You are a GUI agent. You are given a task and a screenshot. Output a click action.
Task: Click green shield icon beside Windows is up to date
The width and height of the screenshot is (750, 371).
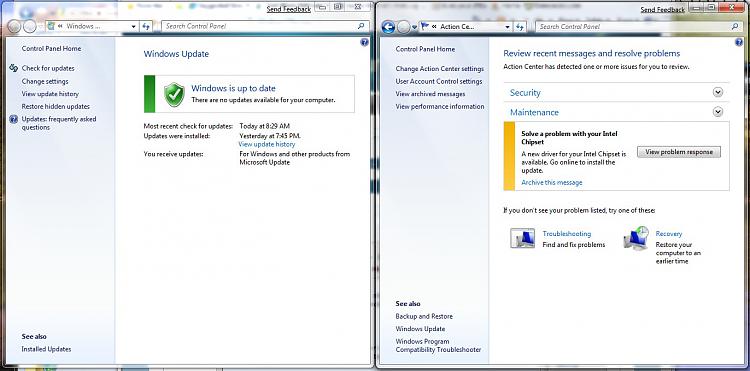pyautogui.click(x=174, y=94)
